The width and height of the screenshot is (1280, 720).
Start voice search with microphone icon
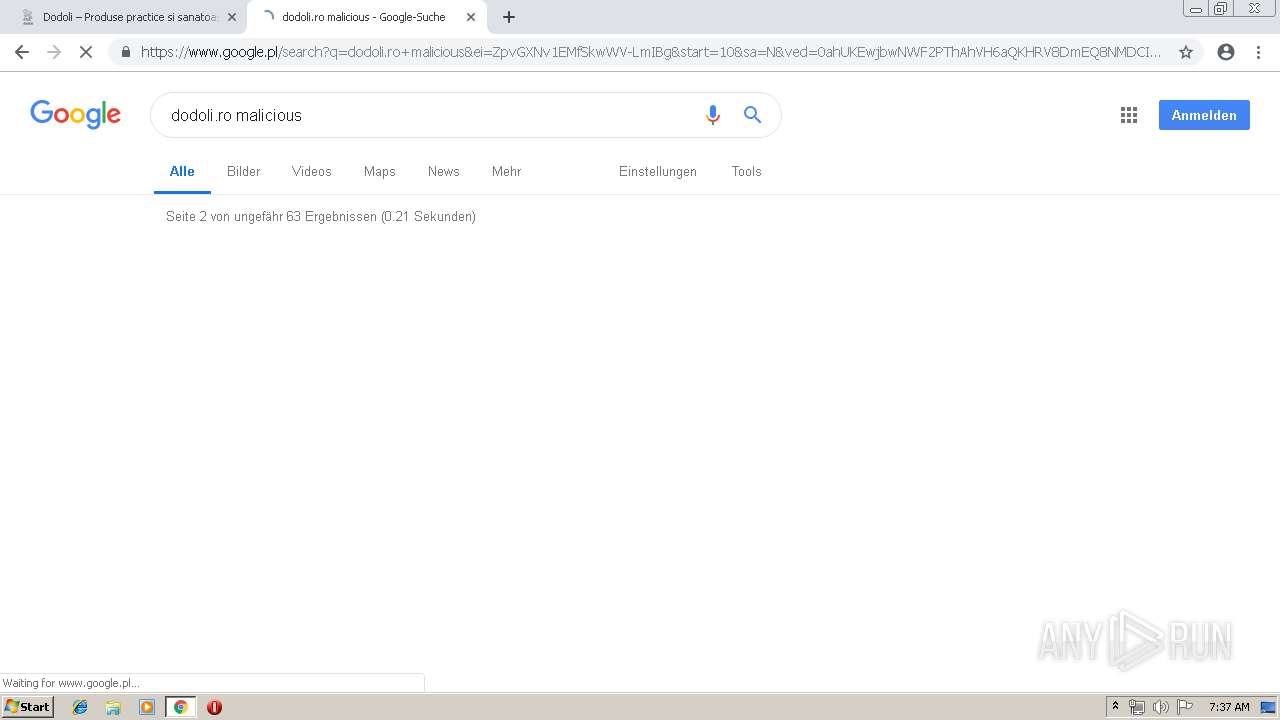pos(713,115)
